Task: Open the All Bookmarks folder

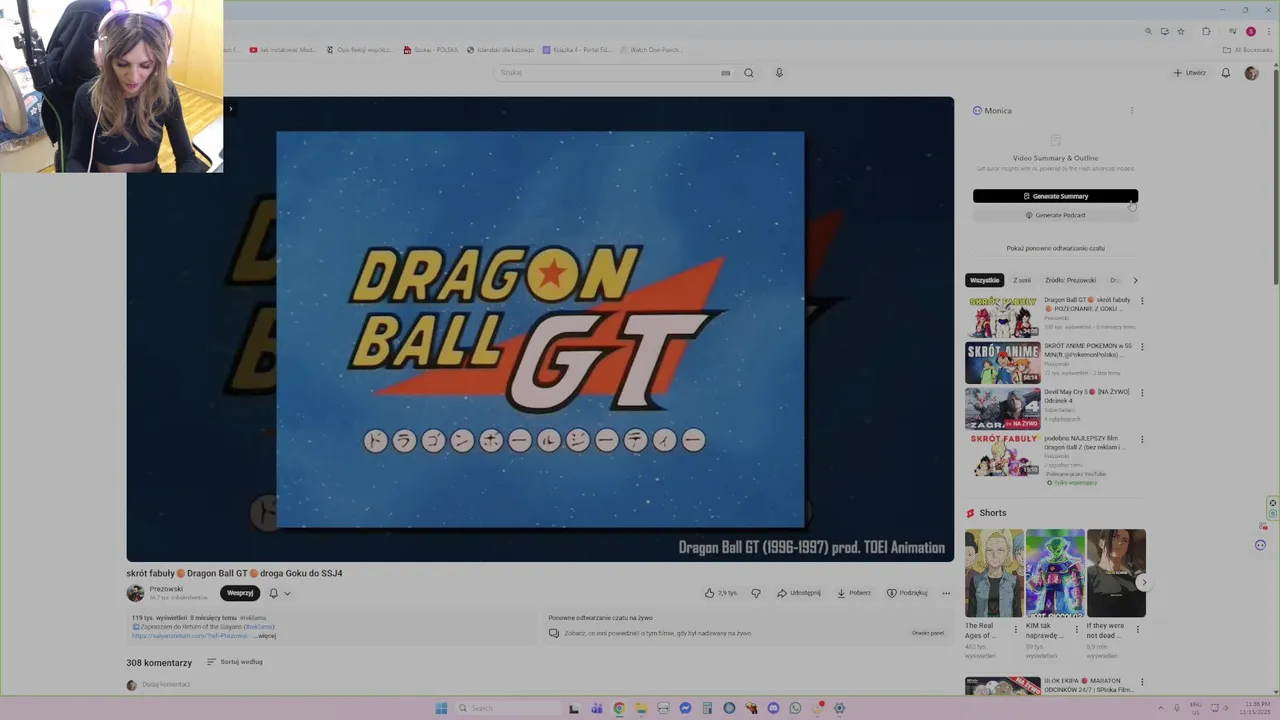Action: tap(1247, 50)
